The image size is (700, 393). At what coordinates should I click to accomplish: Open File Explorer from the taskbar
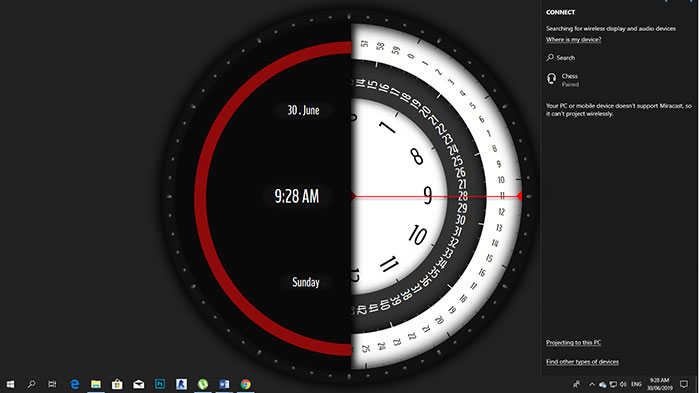point(96,384)
